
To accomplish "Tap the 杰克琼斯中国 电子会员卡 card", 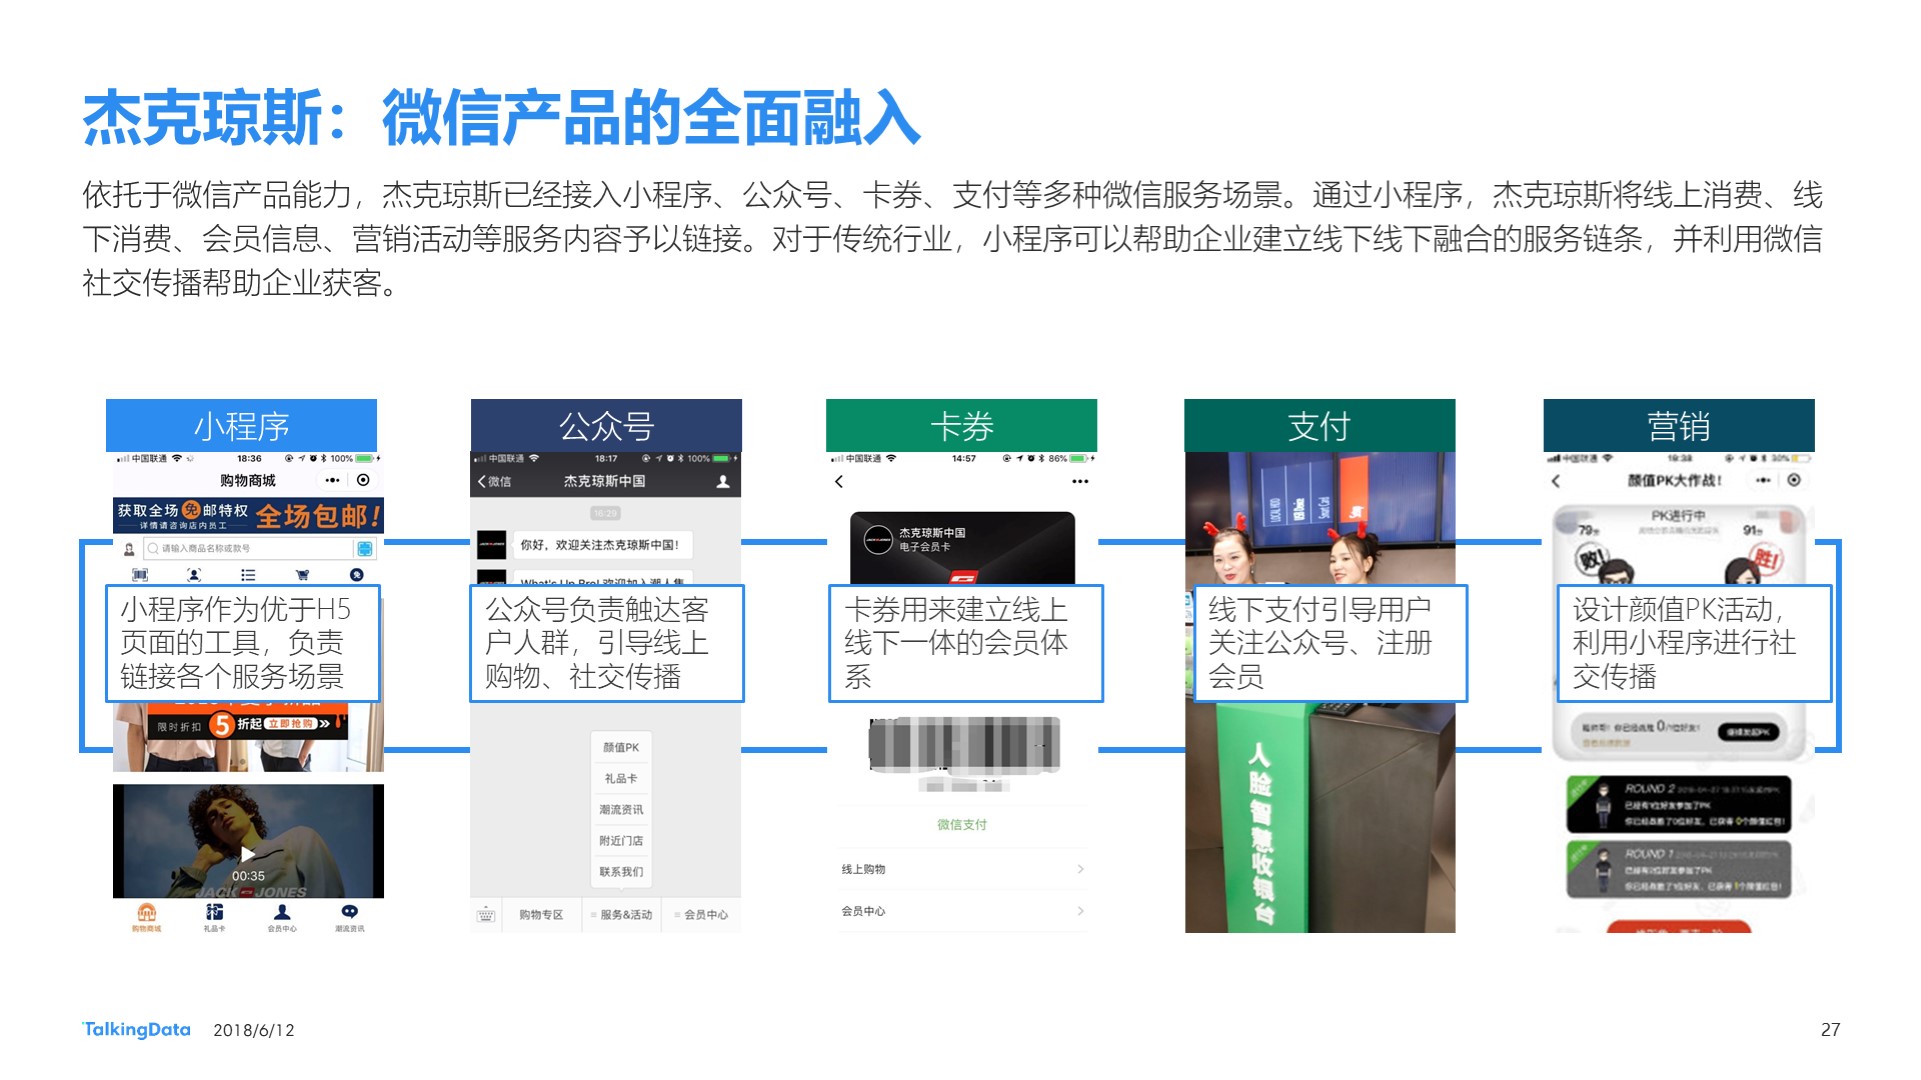I will tap(962, 548).
